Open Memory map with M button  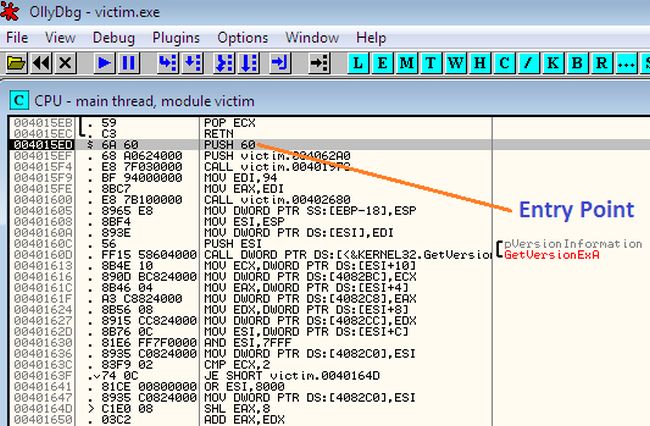tap(406, 63)
